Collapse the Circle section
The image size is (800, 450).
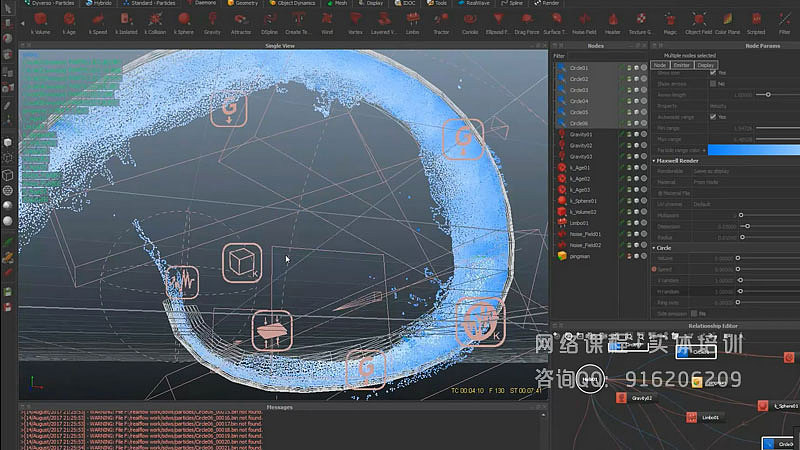pos(655,248)
